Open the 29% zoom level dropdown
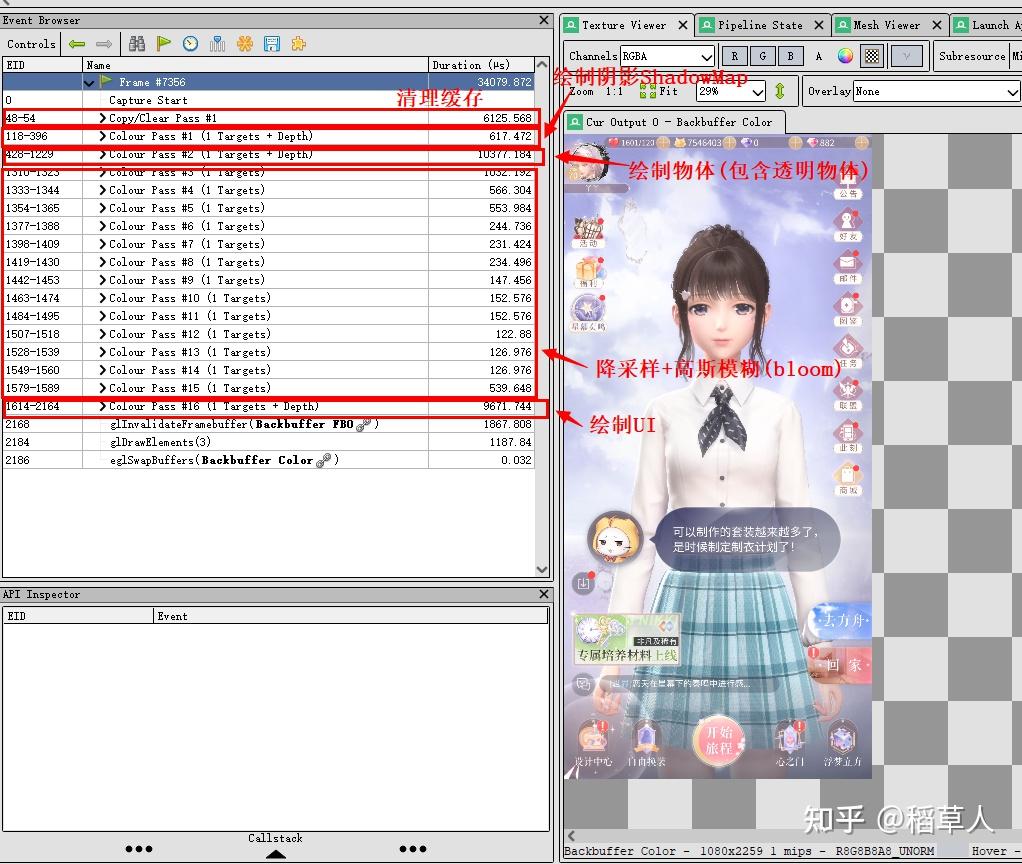The image size is (1022, 864). click(731, 92)
